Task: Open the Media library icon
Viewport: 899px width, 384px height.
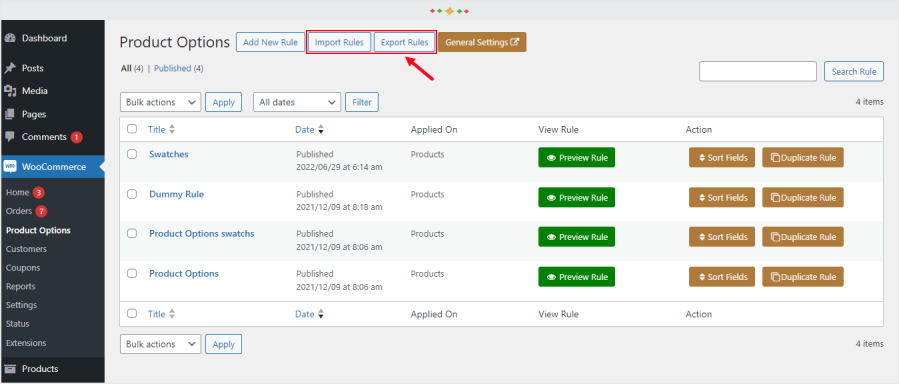Action: pos(10,91)
